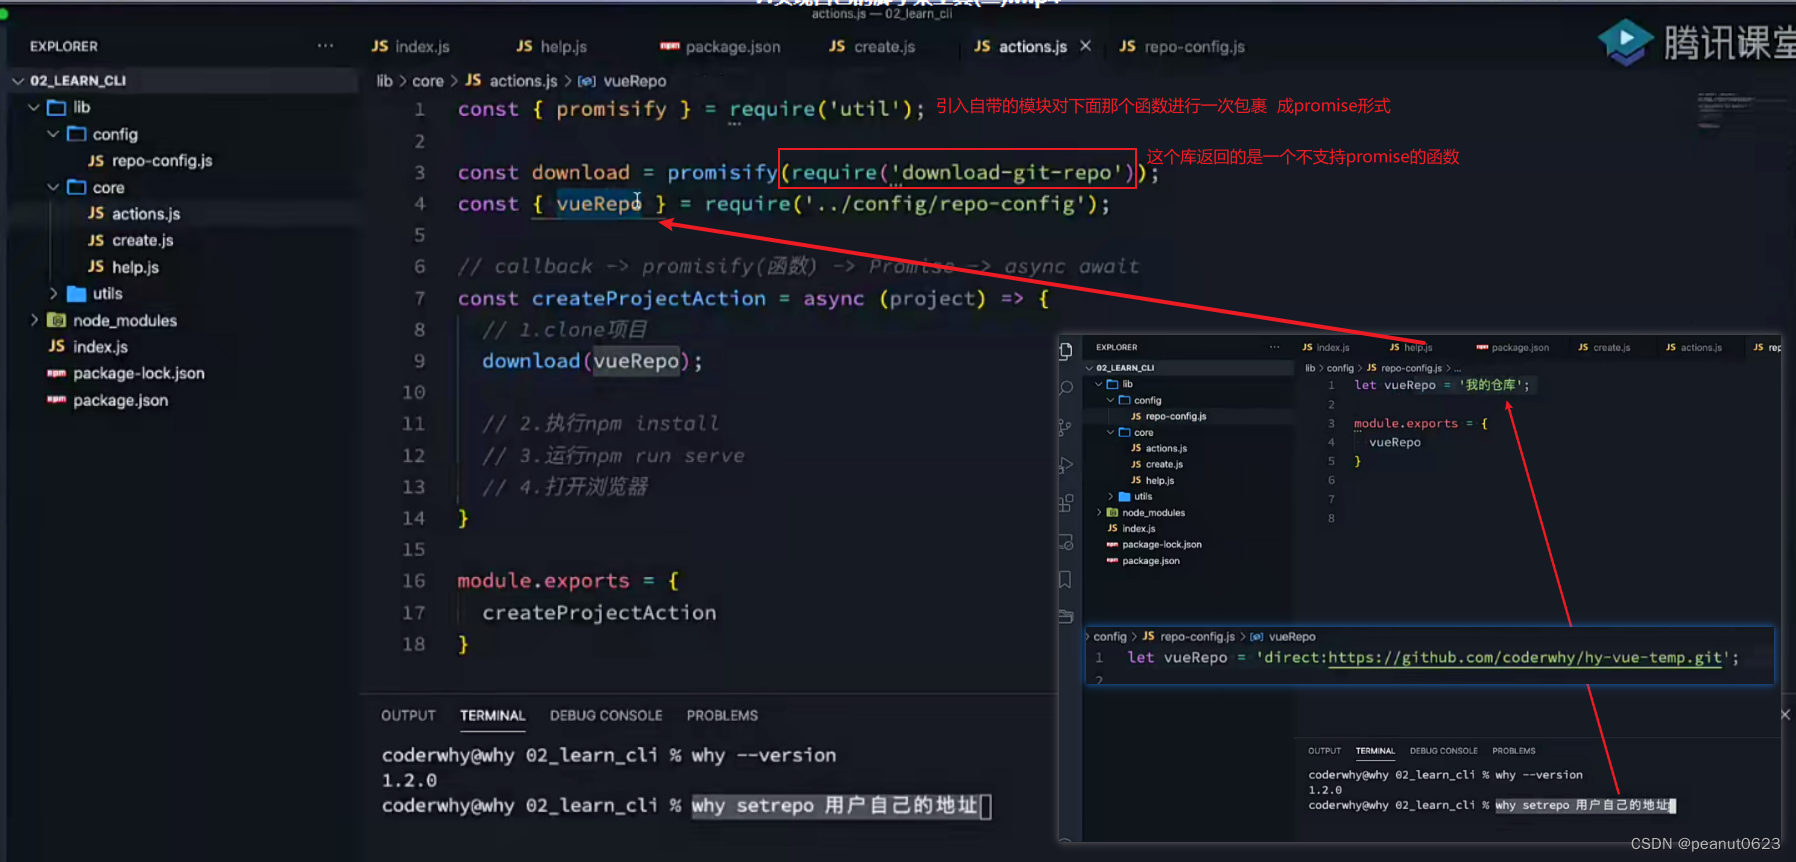Open the OUTPUT panel tab in main window
The image size is (1796, 862).
(x=408, y=715)
